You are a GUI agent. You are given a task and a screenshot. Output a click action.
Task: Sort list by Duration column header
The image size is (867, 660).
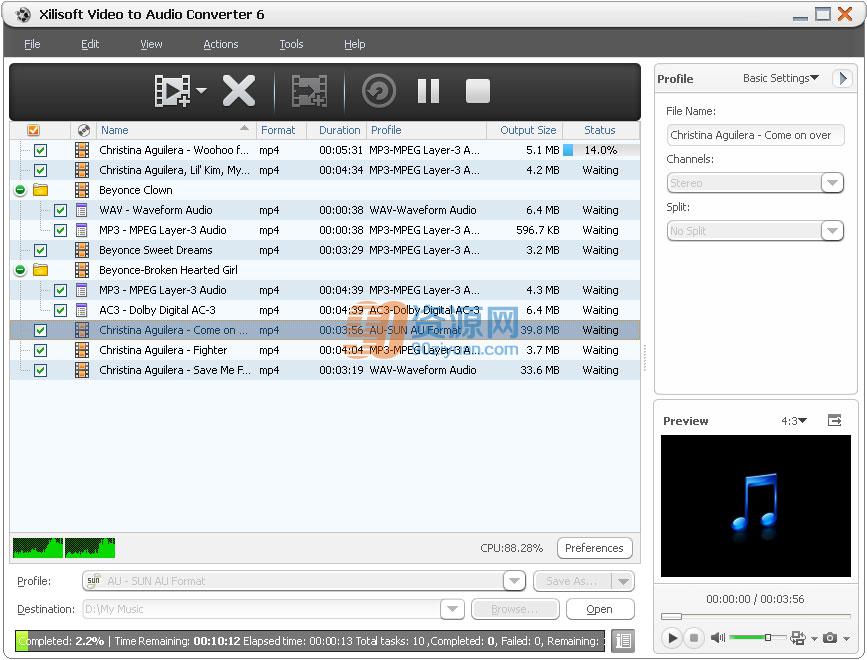[x=339, y=130]
